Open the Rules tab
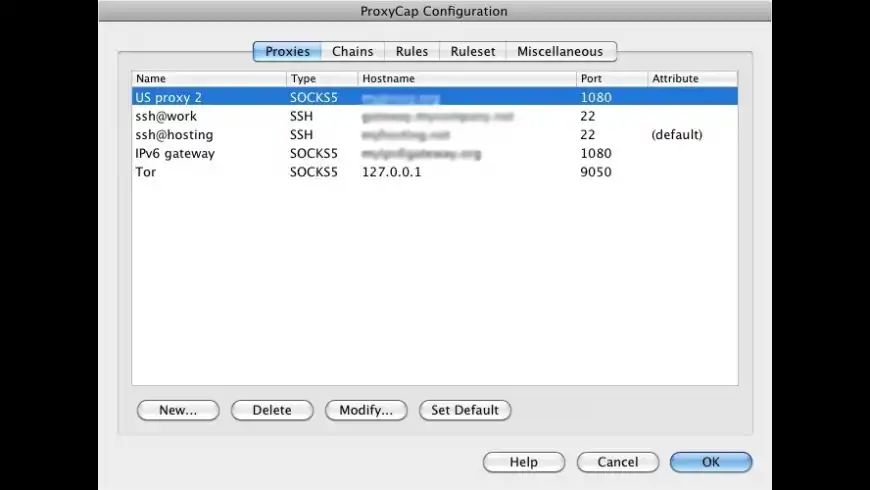 click(412, 51)
